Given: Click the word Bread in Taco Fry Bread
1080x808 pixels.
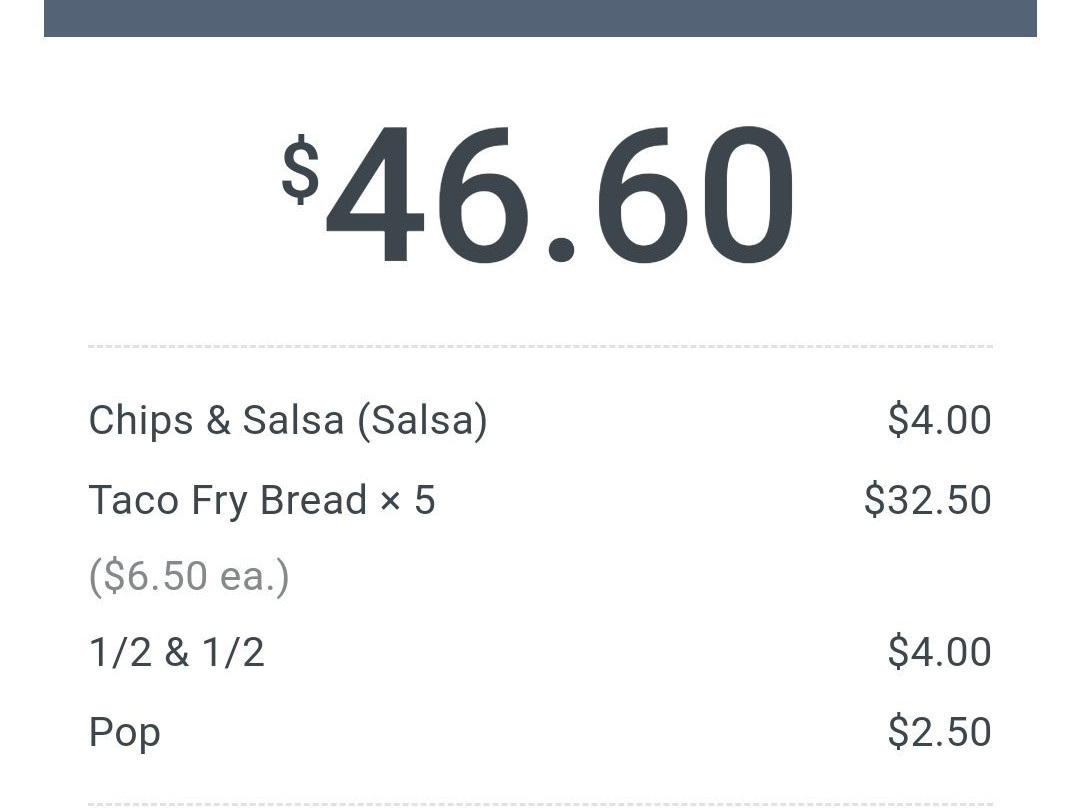Looking at the screenshot, I should pos(313,500).
